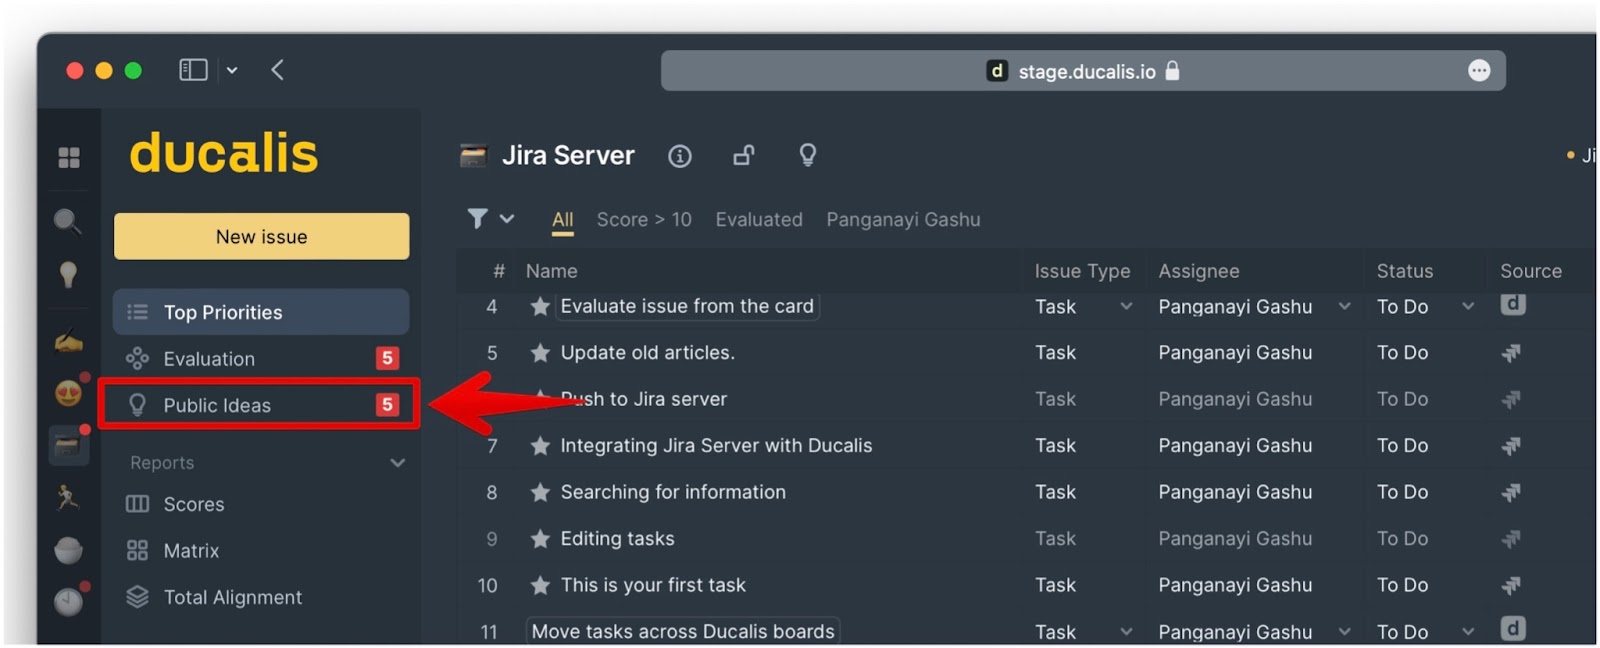Sort by the Source column header

(x=1530, y=271)
